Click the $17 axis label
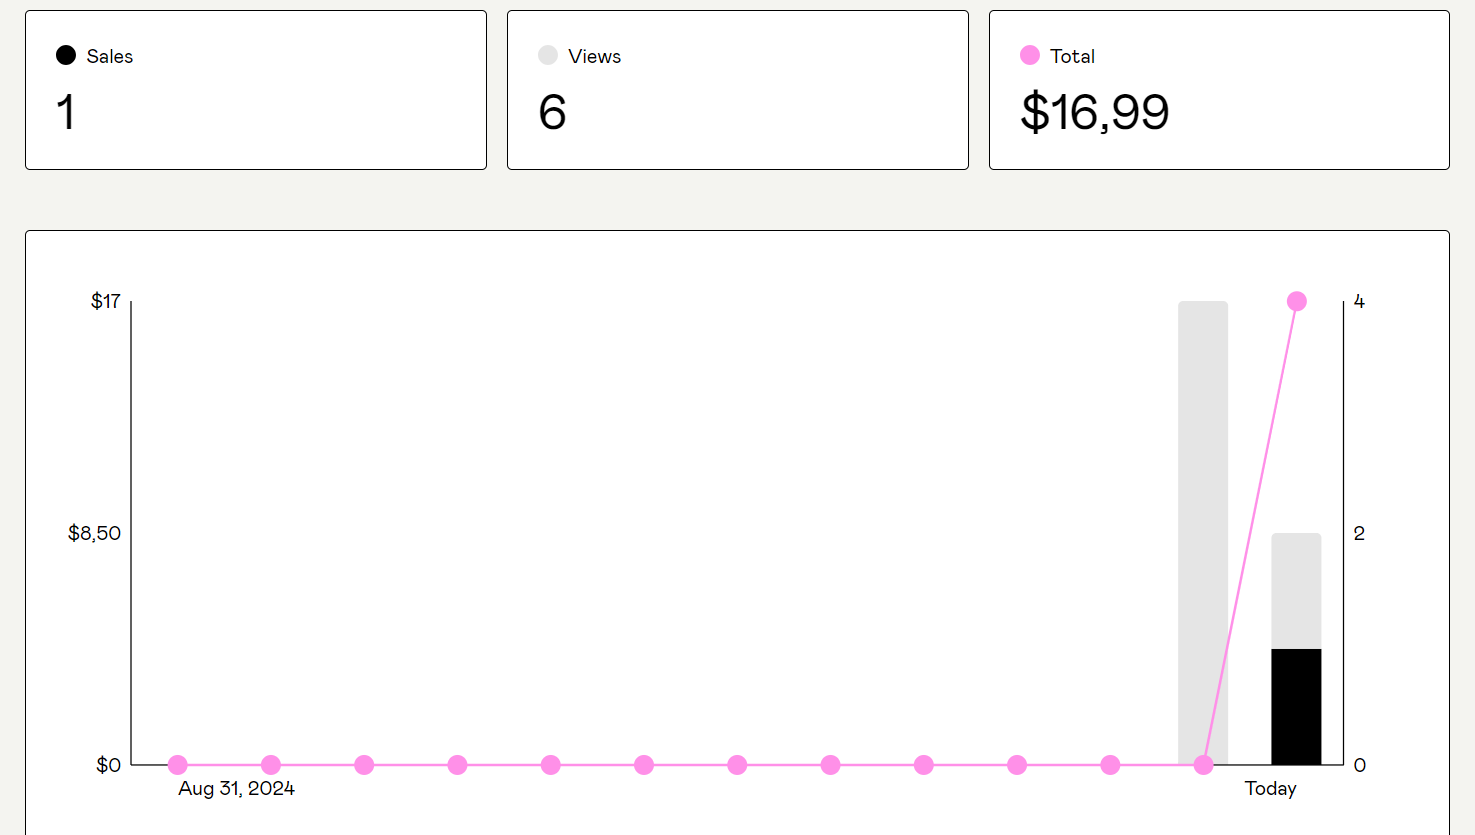 click(x=105, y=301)
